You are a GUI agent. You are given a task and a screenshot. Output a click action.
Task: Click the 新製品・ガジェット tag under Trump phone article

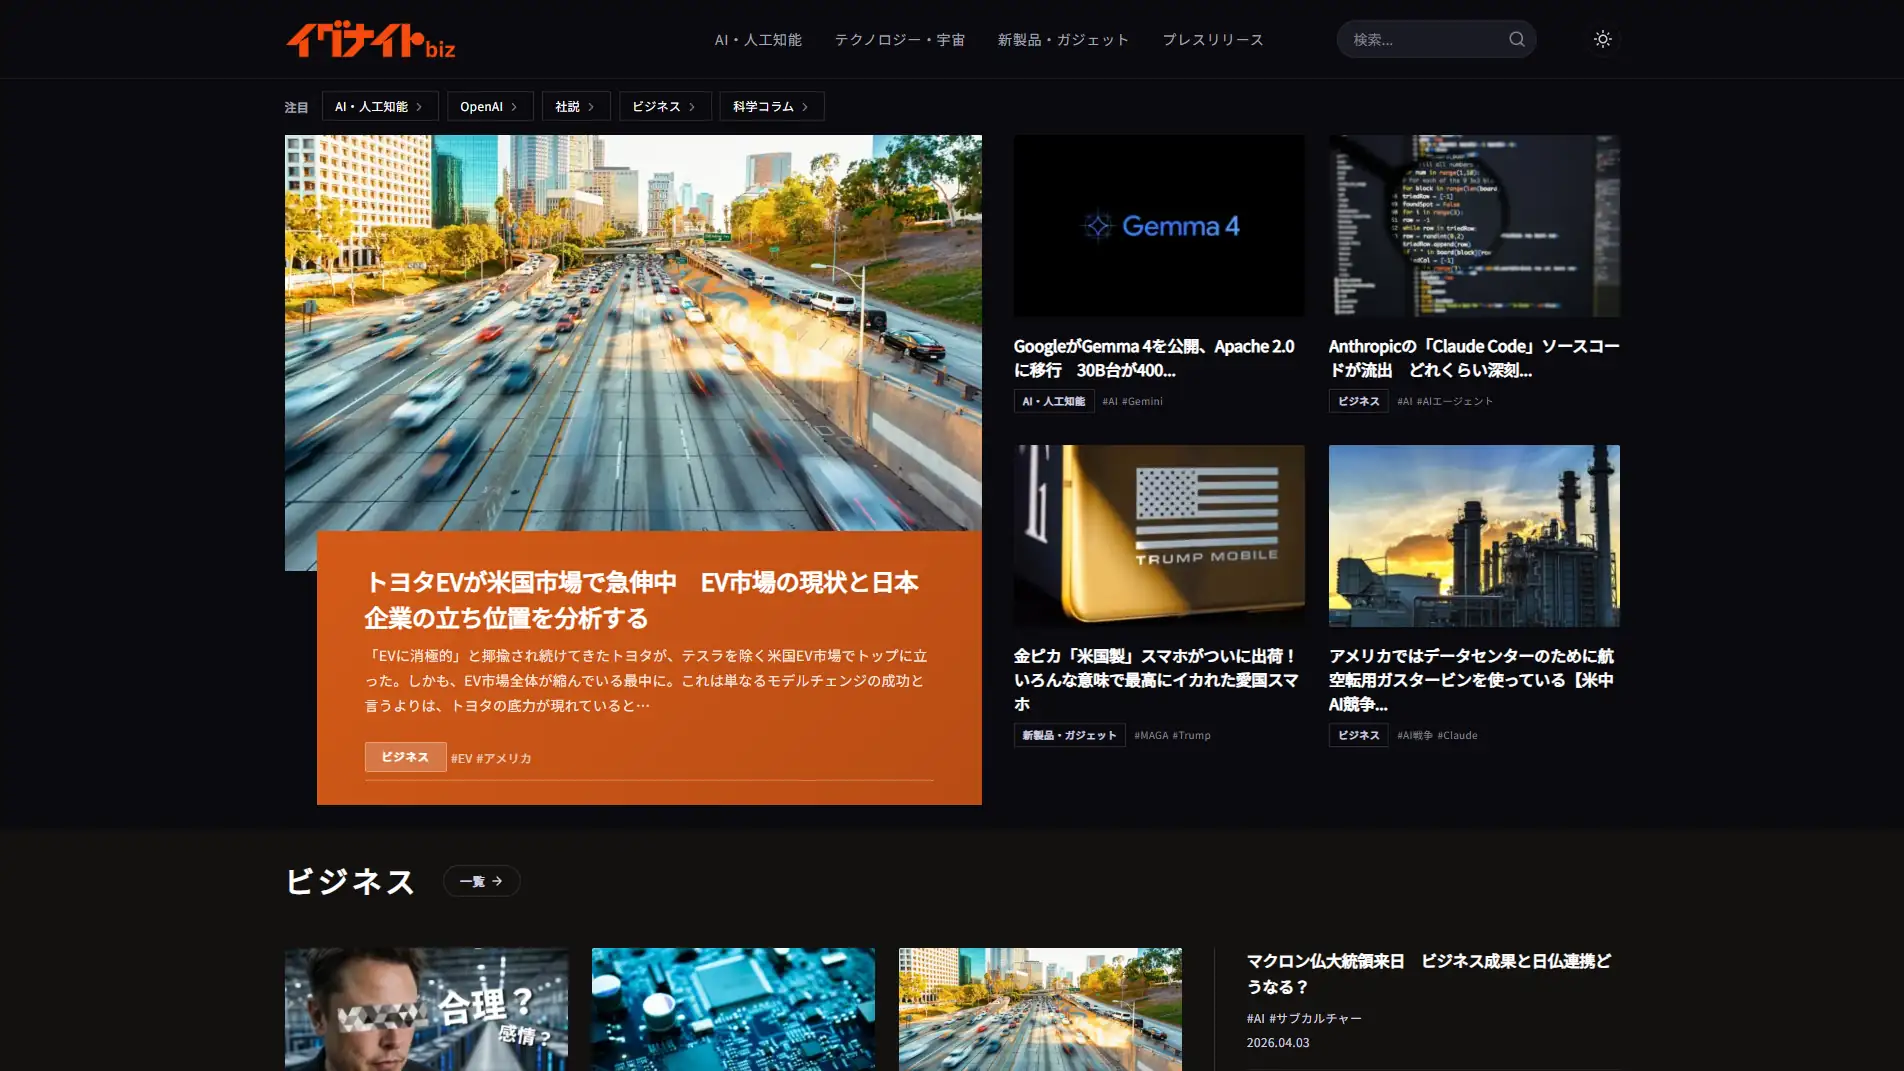coord(1069,735)
